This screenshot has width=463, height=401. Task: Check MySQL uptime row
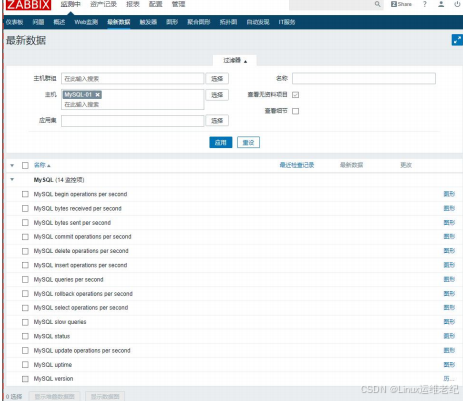click(25, 365)
